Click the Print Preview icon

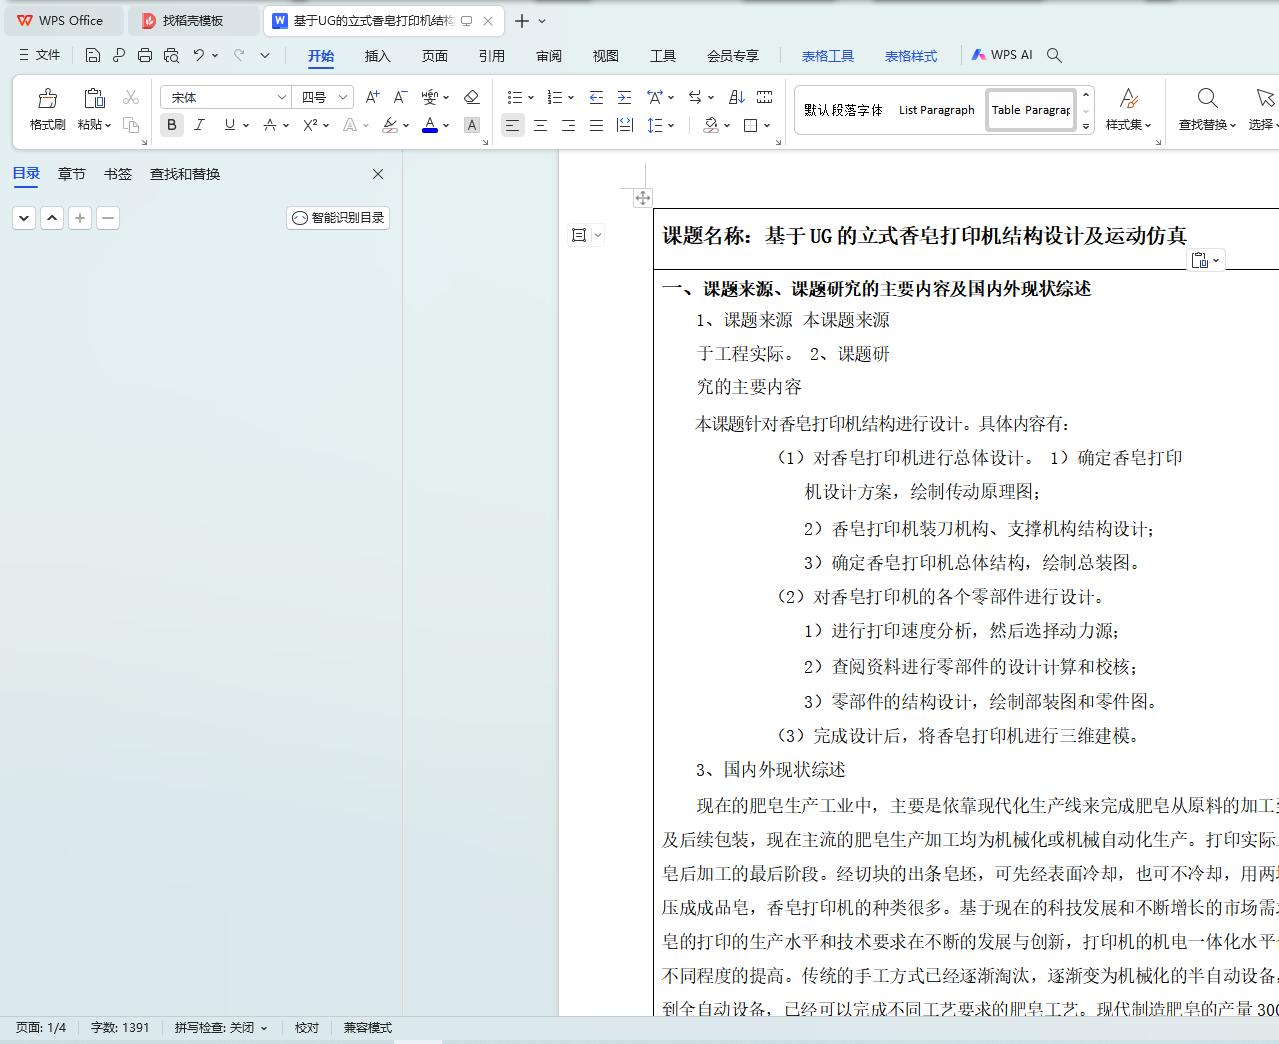click(171, 55)
